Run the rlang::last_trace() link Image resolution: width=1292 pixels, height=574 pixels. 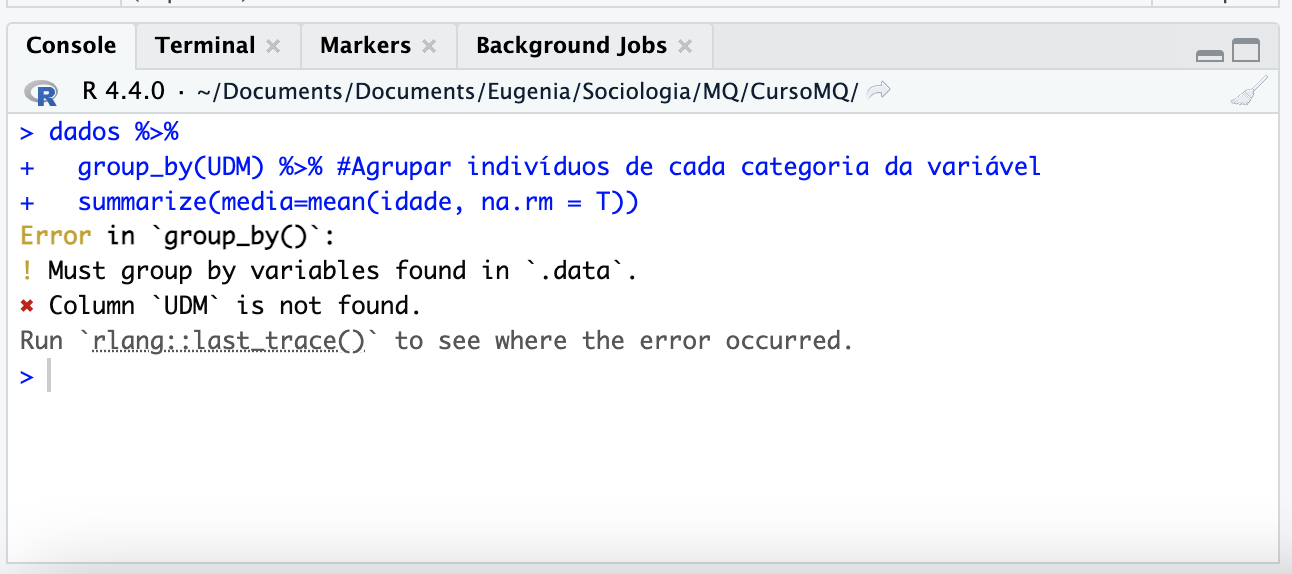point(229,341)
